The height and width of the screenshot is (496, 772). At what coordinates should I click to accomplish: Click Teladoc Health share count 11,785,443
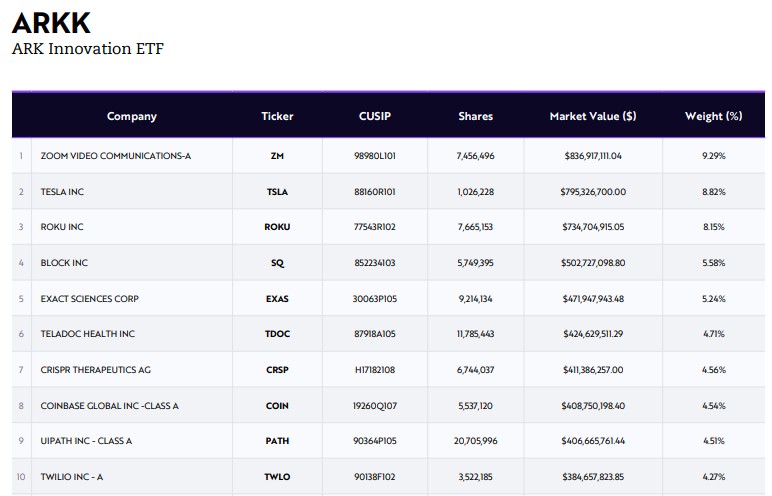point(475,334)
